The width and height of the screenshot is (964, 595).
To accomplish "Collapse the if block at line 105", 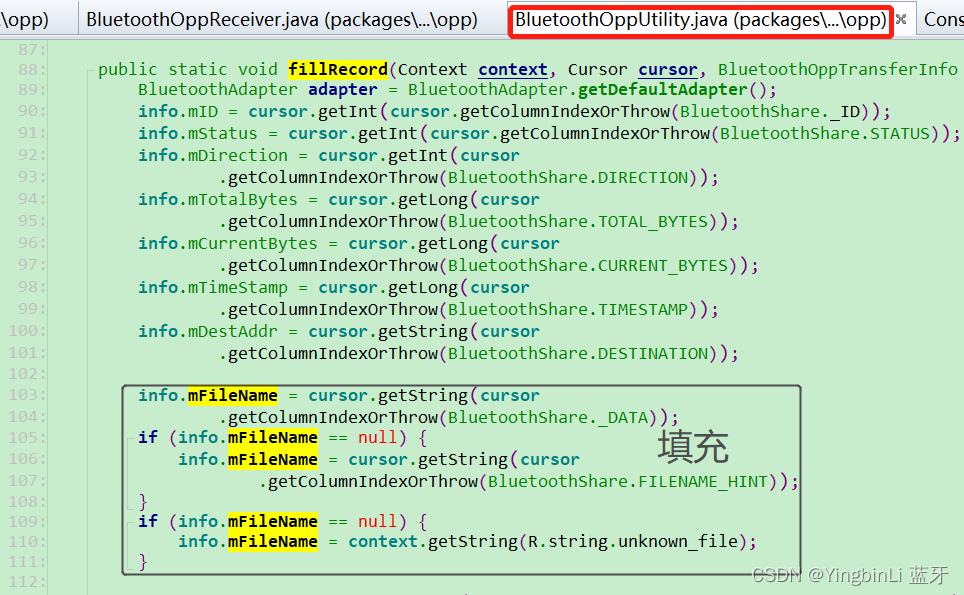I will pos(130,438).
